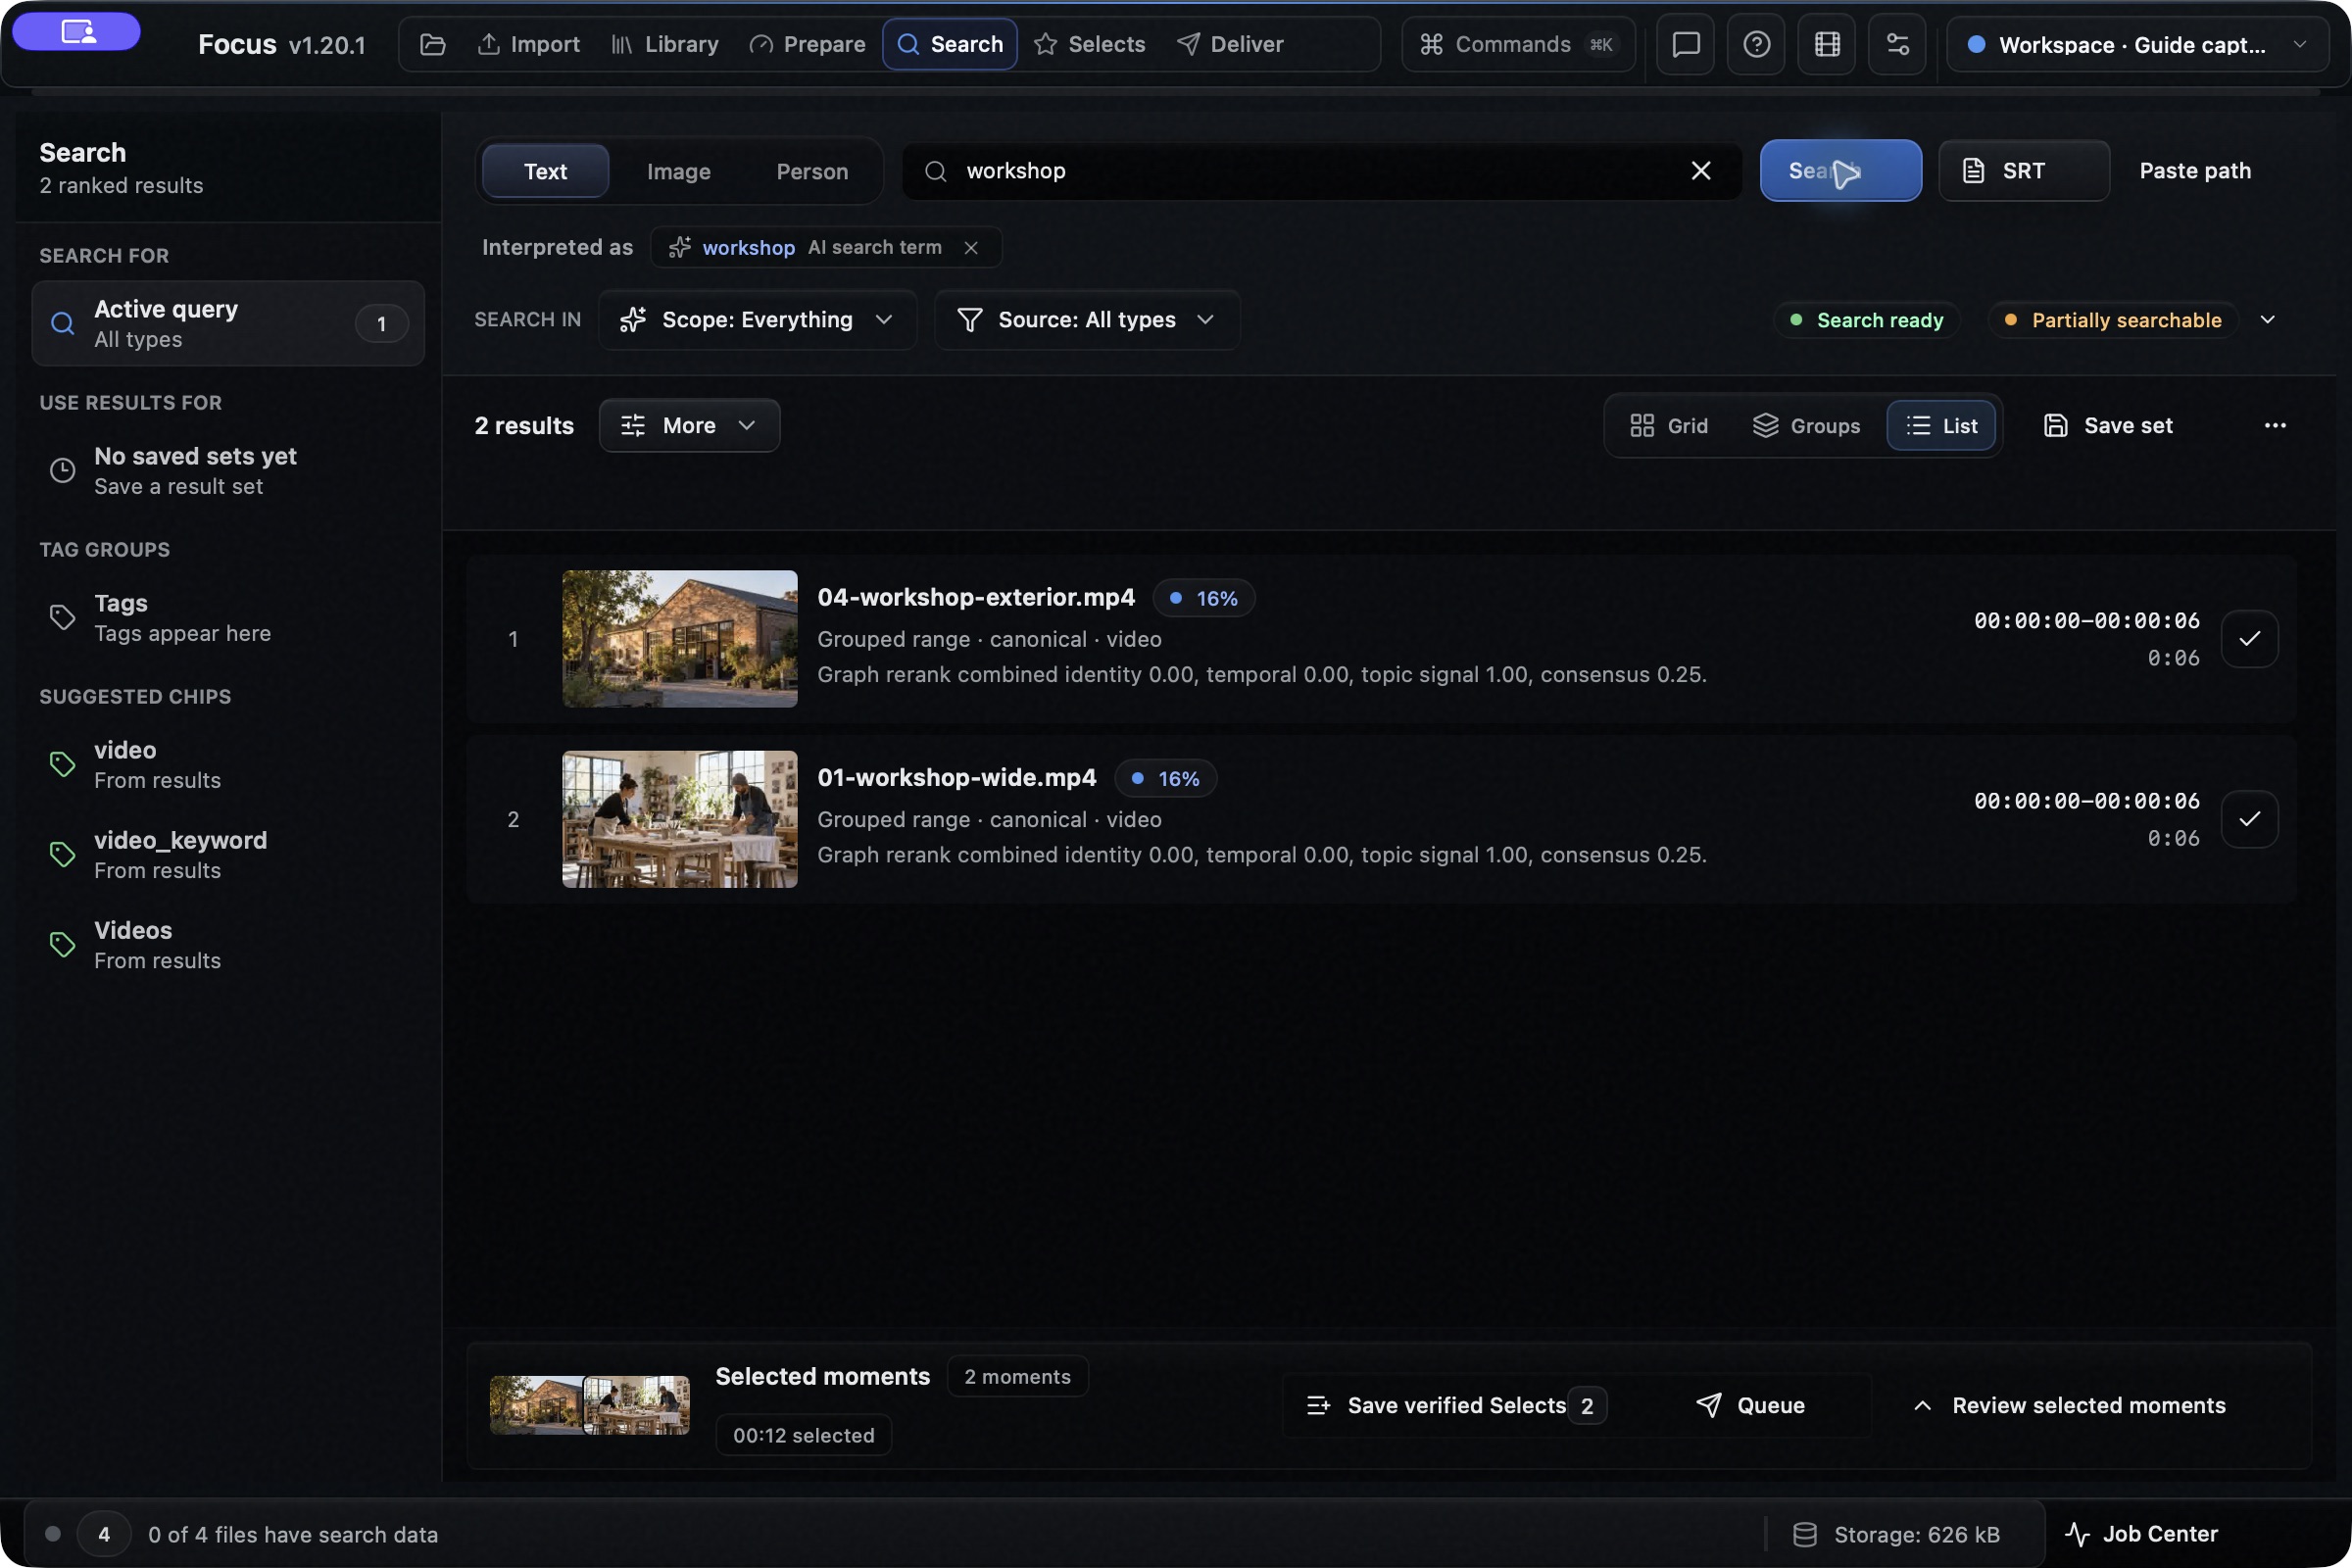Select the Videos suggested chip

click(x=229, y=945)
